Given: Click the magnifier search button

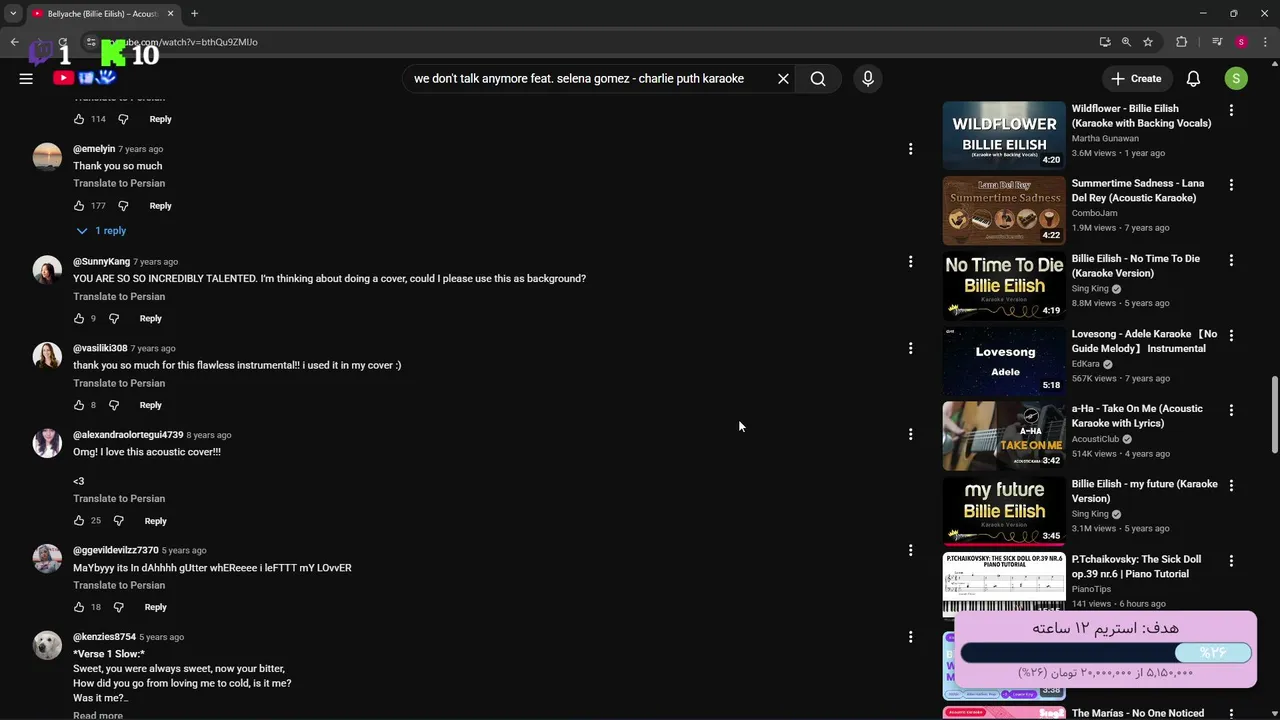Looking at the screenshot, I should click(x=818, y=78).
